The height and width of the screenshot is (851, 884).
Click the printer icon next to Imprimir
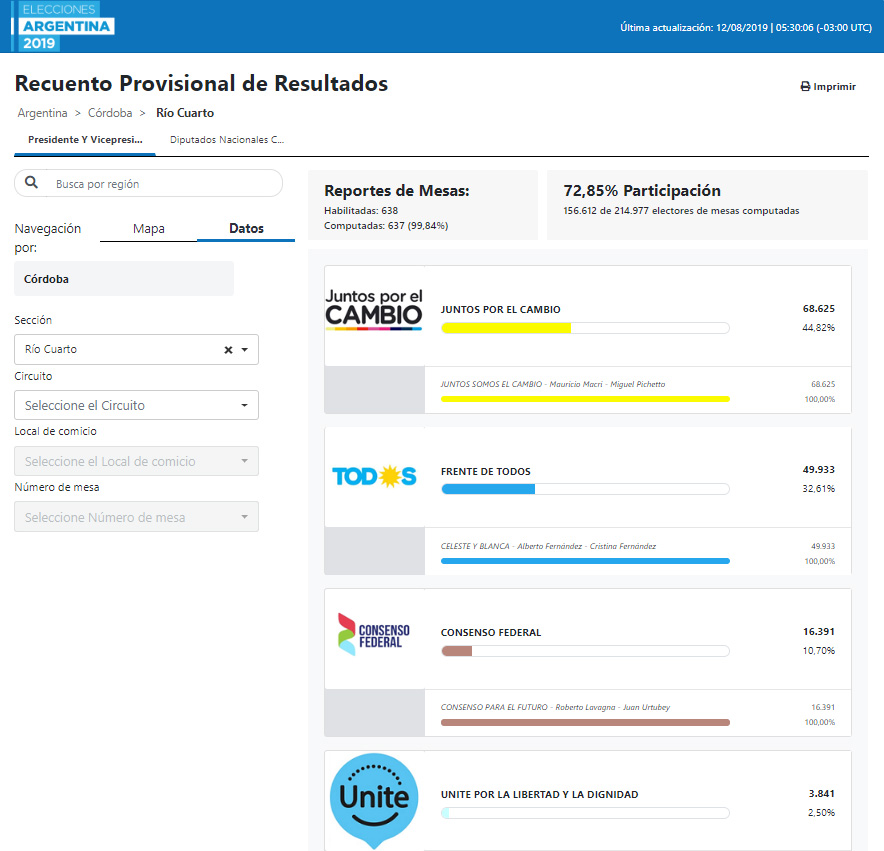[805, 86]
